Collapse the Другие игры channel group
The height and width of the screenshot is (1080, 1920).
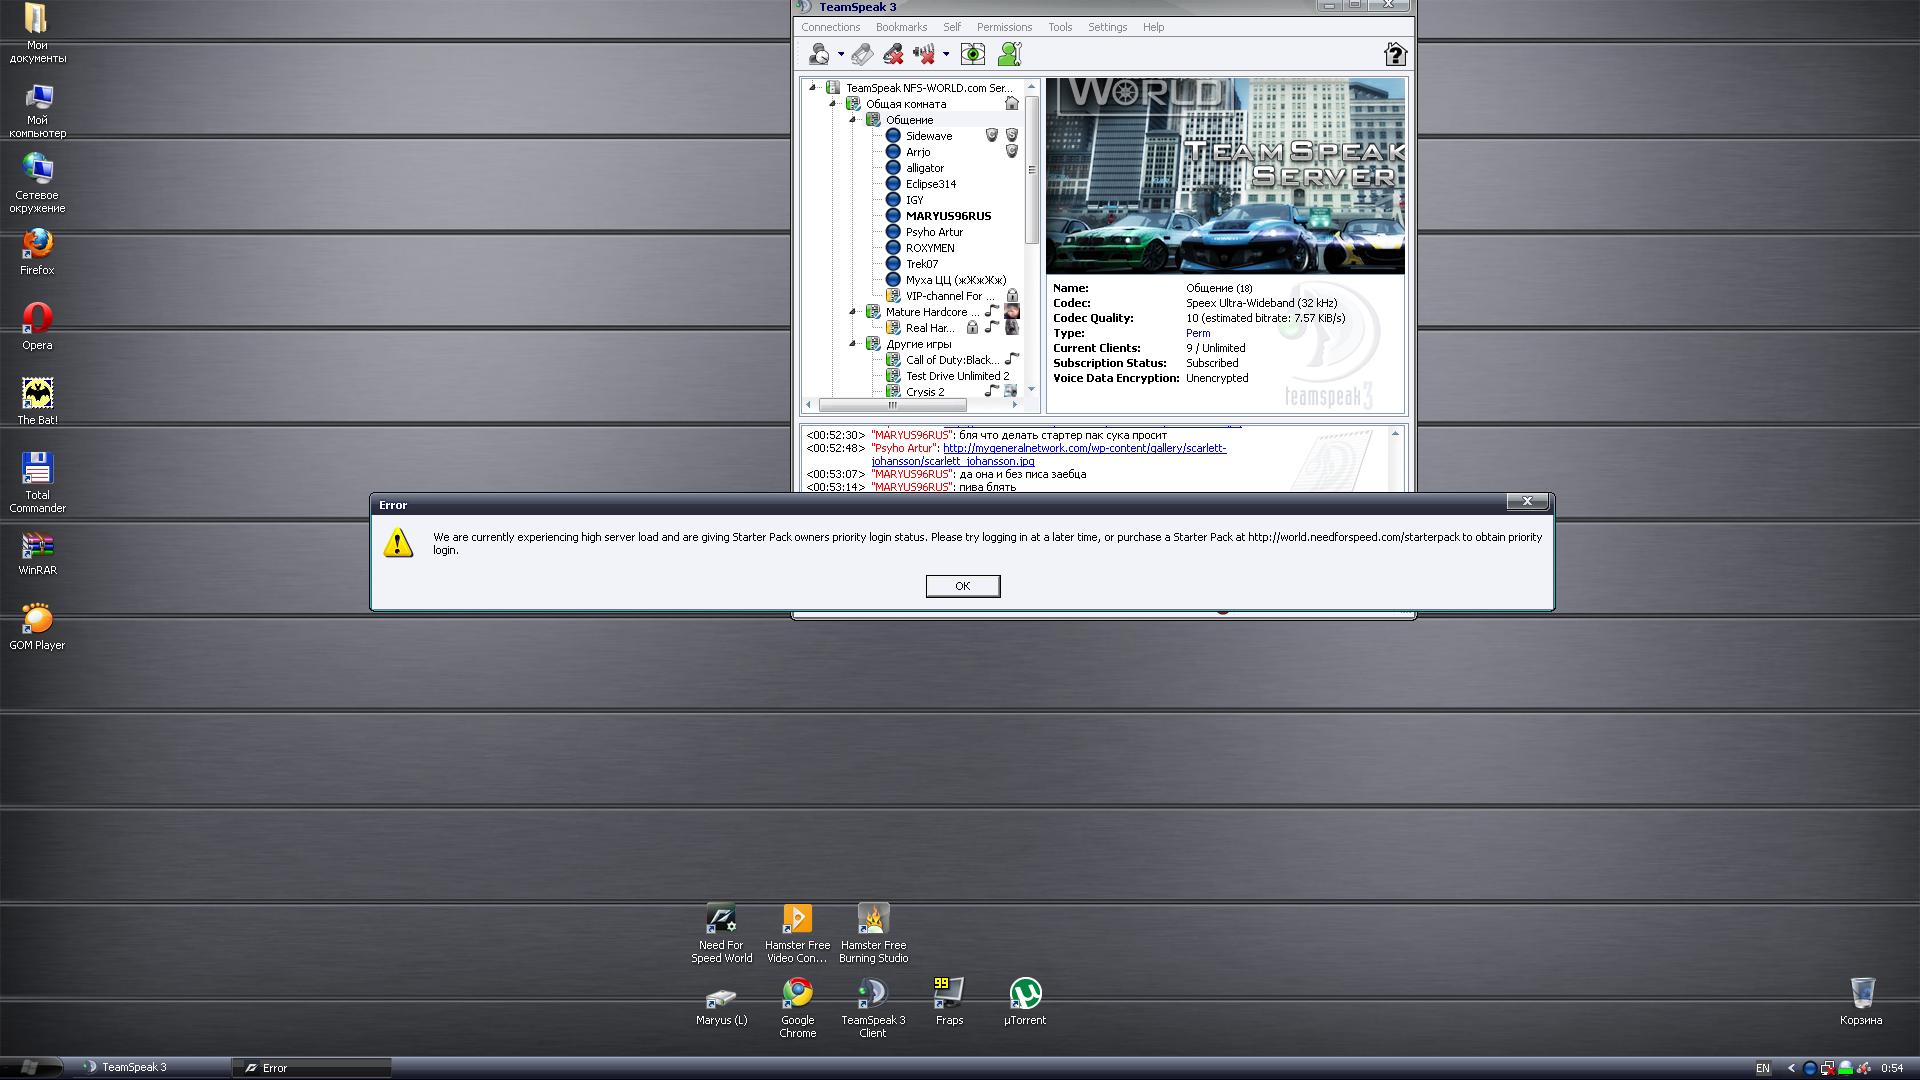853,344
